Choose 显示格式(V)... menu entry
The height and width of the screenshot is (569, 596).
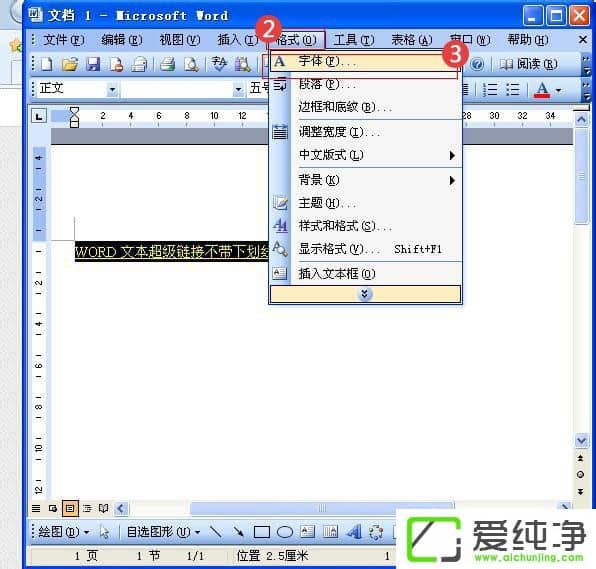[x=365, y=249]
